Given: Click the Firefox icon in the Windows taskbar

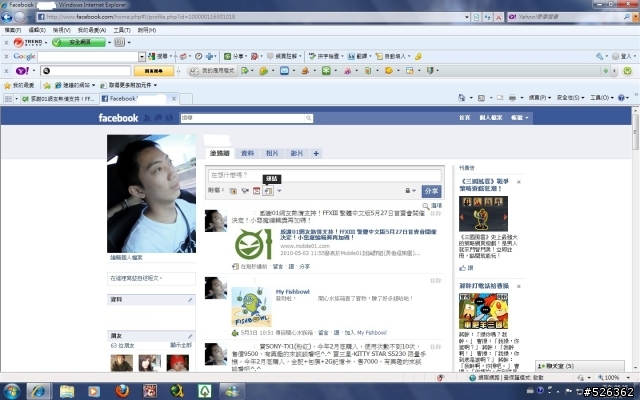Looking at the screenshot, I should [122, 391].
